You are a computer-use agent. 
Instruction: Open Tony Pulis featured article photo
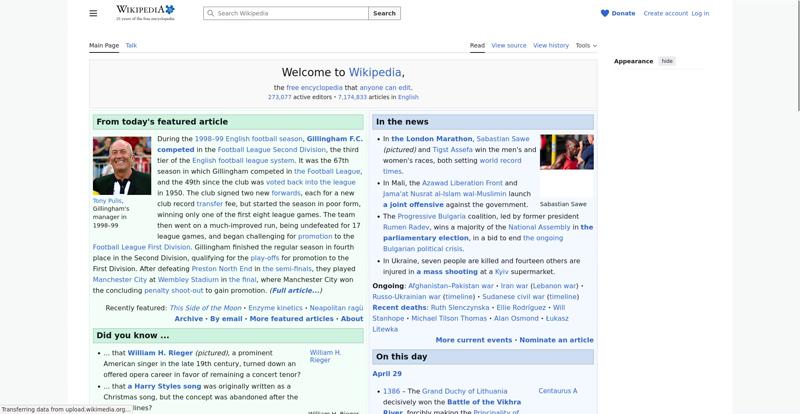(121, 165)
